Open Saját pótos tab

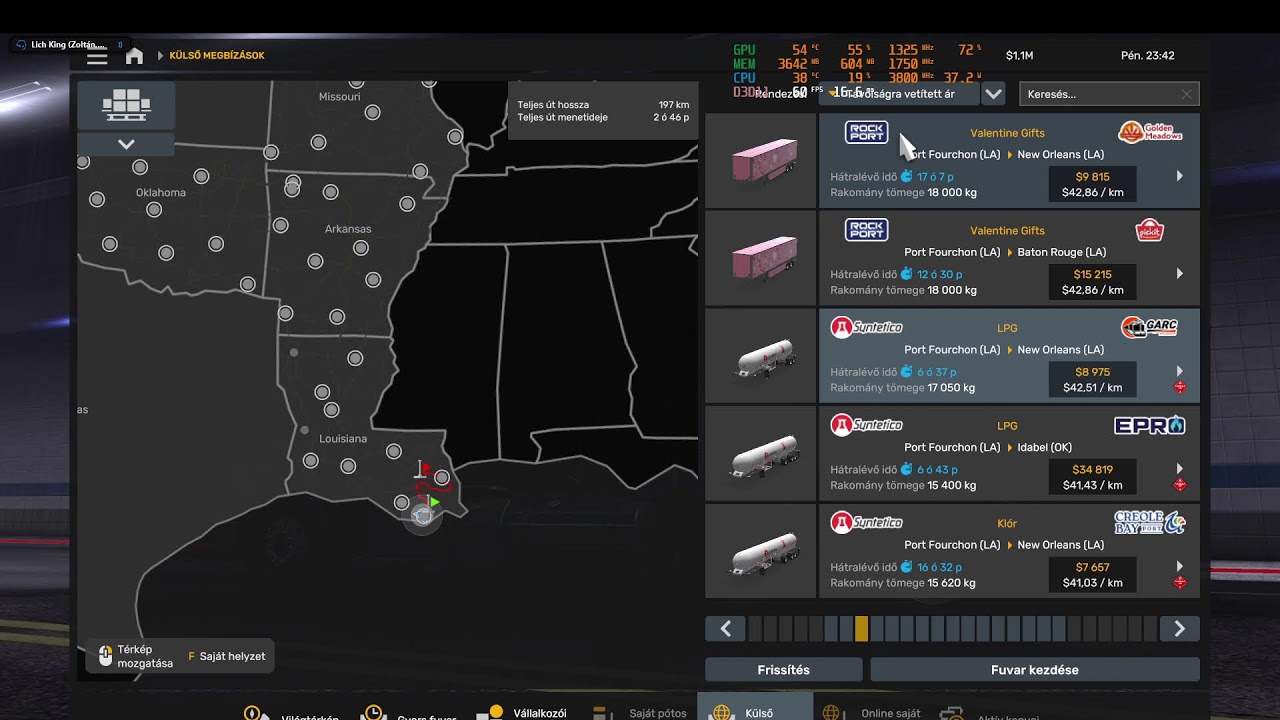[x=641, y=713]
